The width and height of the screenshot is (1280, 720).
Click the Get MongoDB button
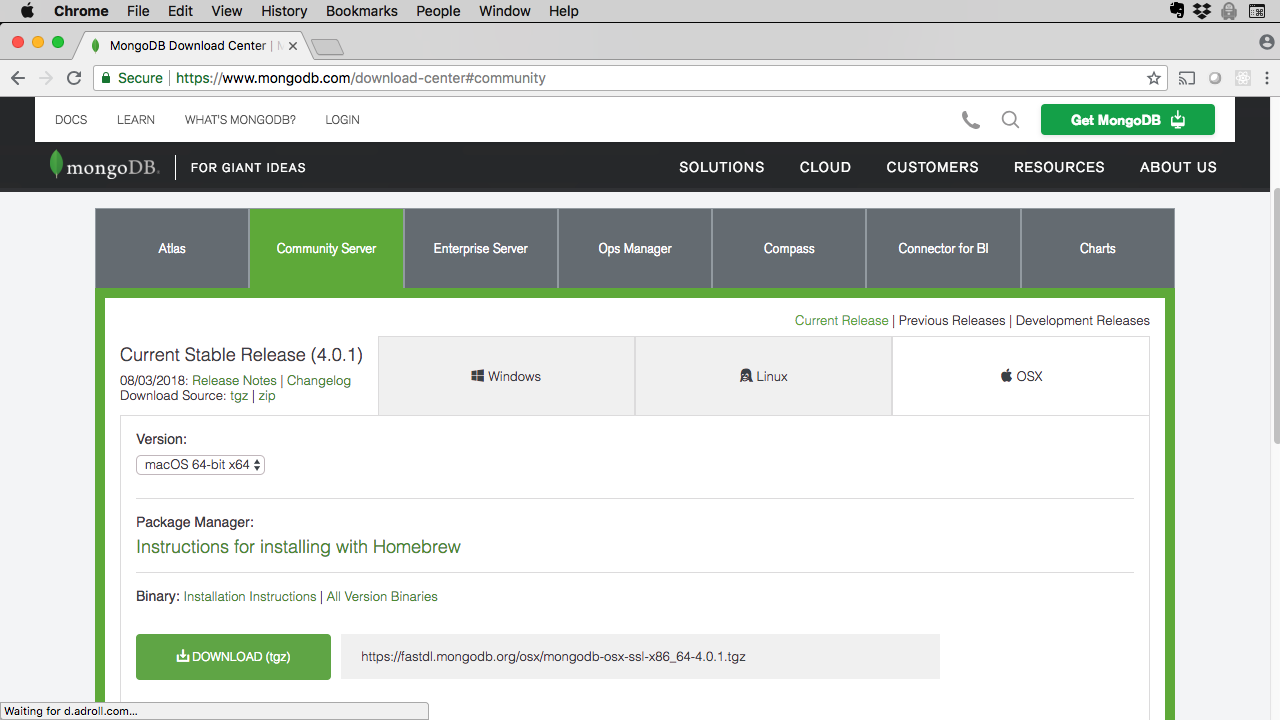[x=1128, y=120]
